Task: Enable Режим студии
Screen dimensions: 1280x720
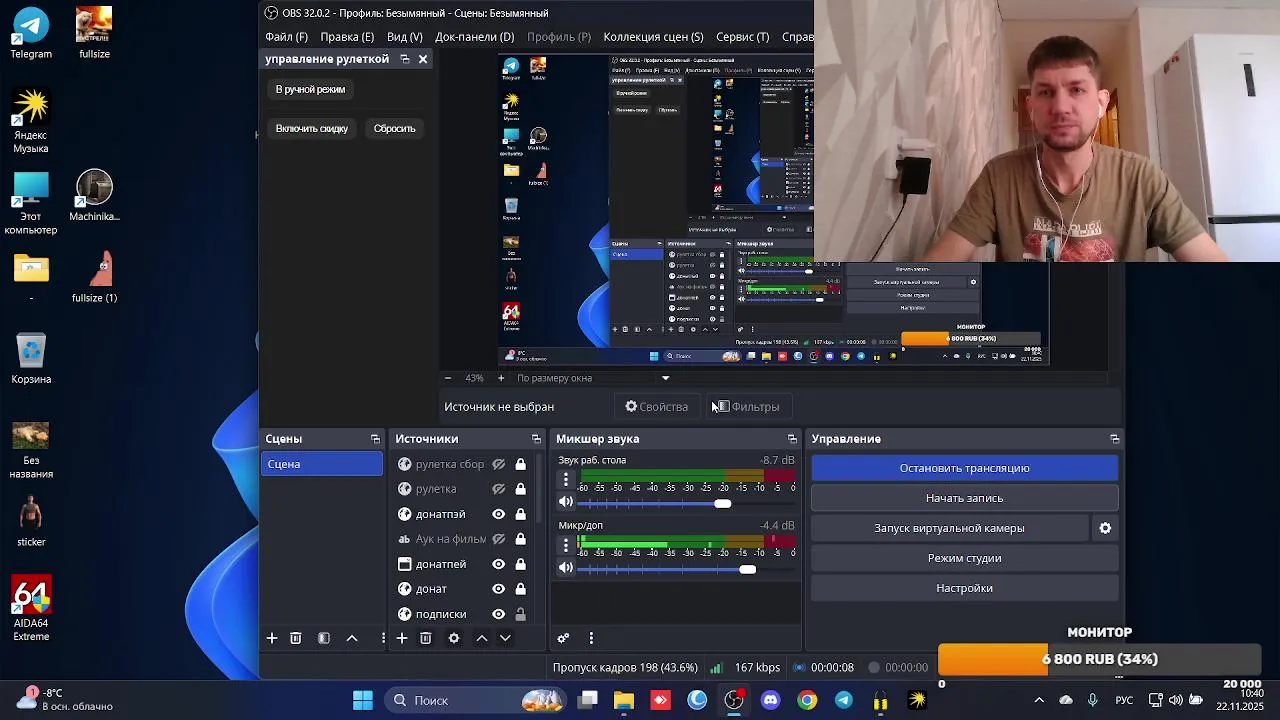Action: (964, 558)
